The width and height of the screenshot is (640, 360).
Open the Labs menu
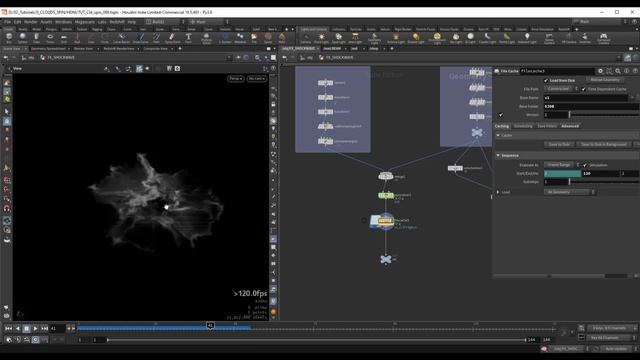[102, 22]
